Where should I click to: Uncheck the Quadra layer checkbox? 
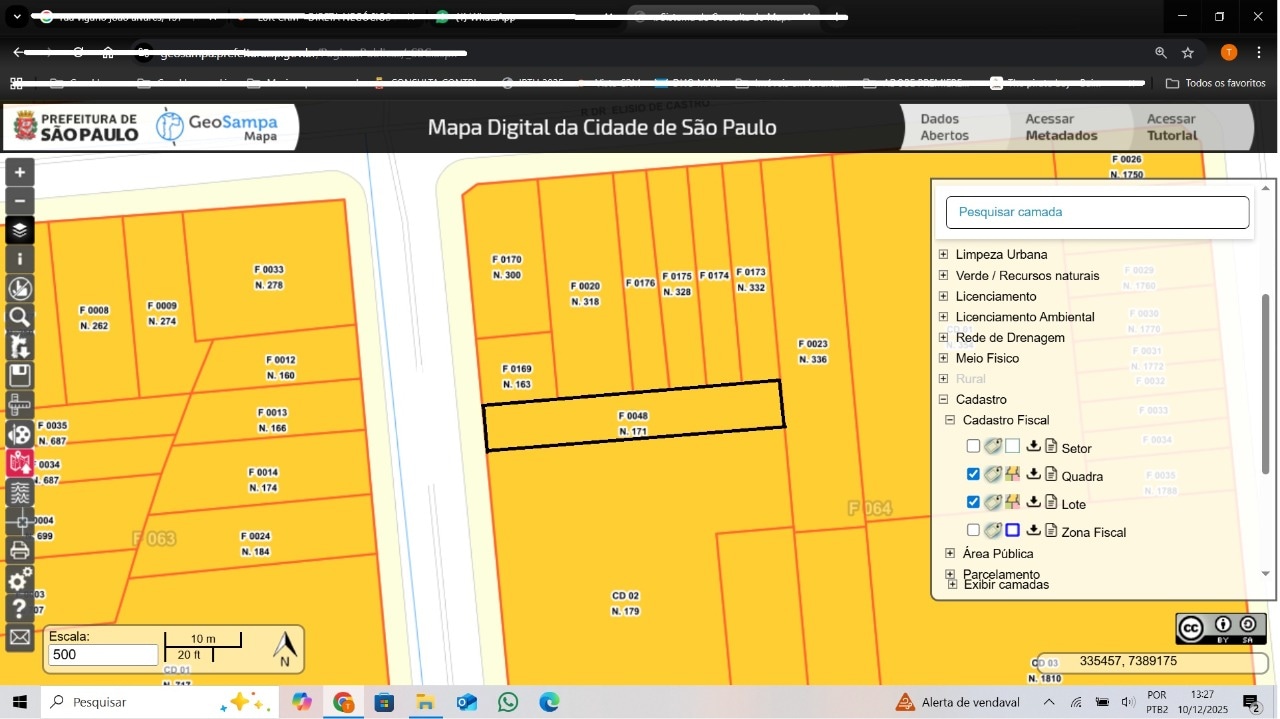973,474
